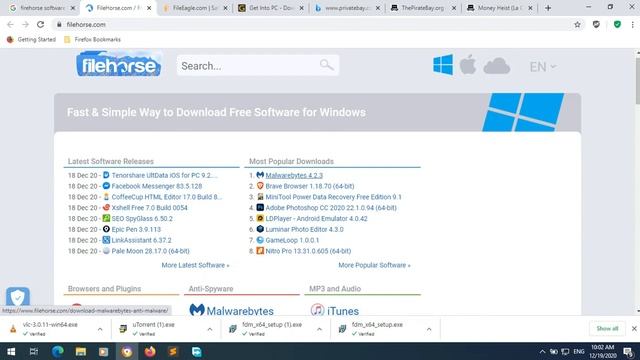
Task: Open the Getting Started bookmark
Action: (31, 40)
